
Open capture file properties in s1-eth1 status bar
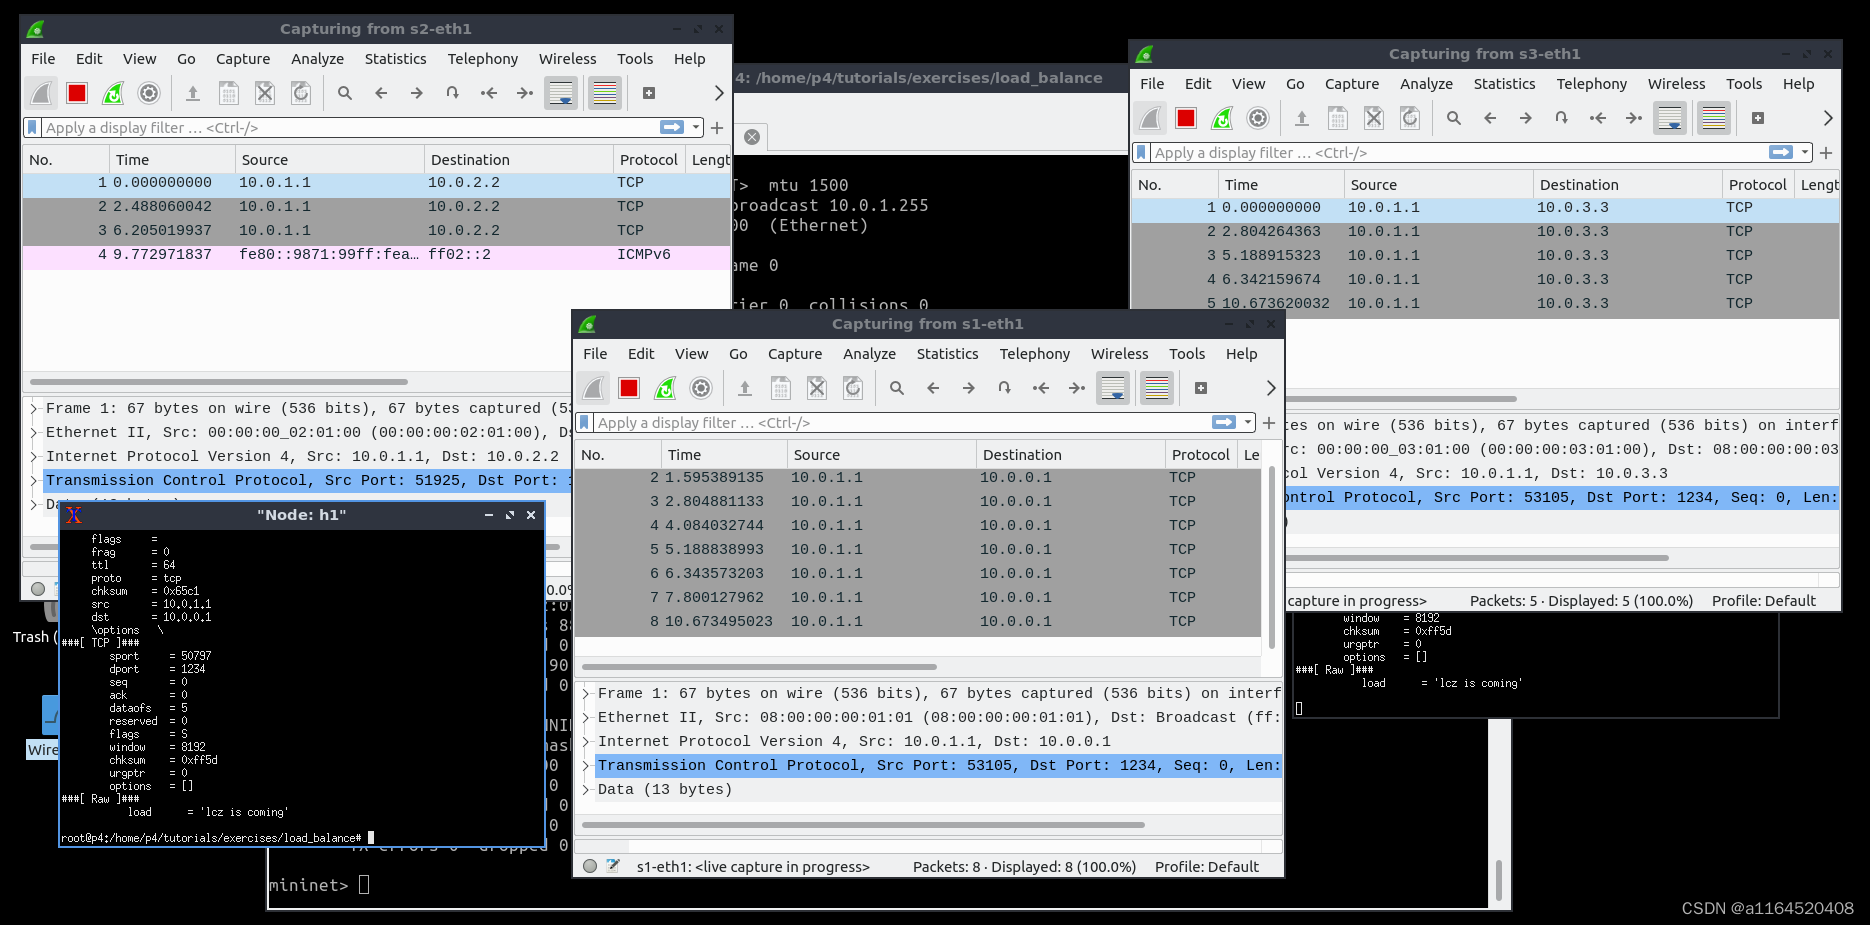613,867
